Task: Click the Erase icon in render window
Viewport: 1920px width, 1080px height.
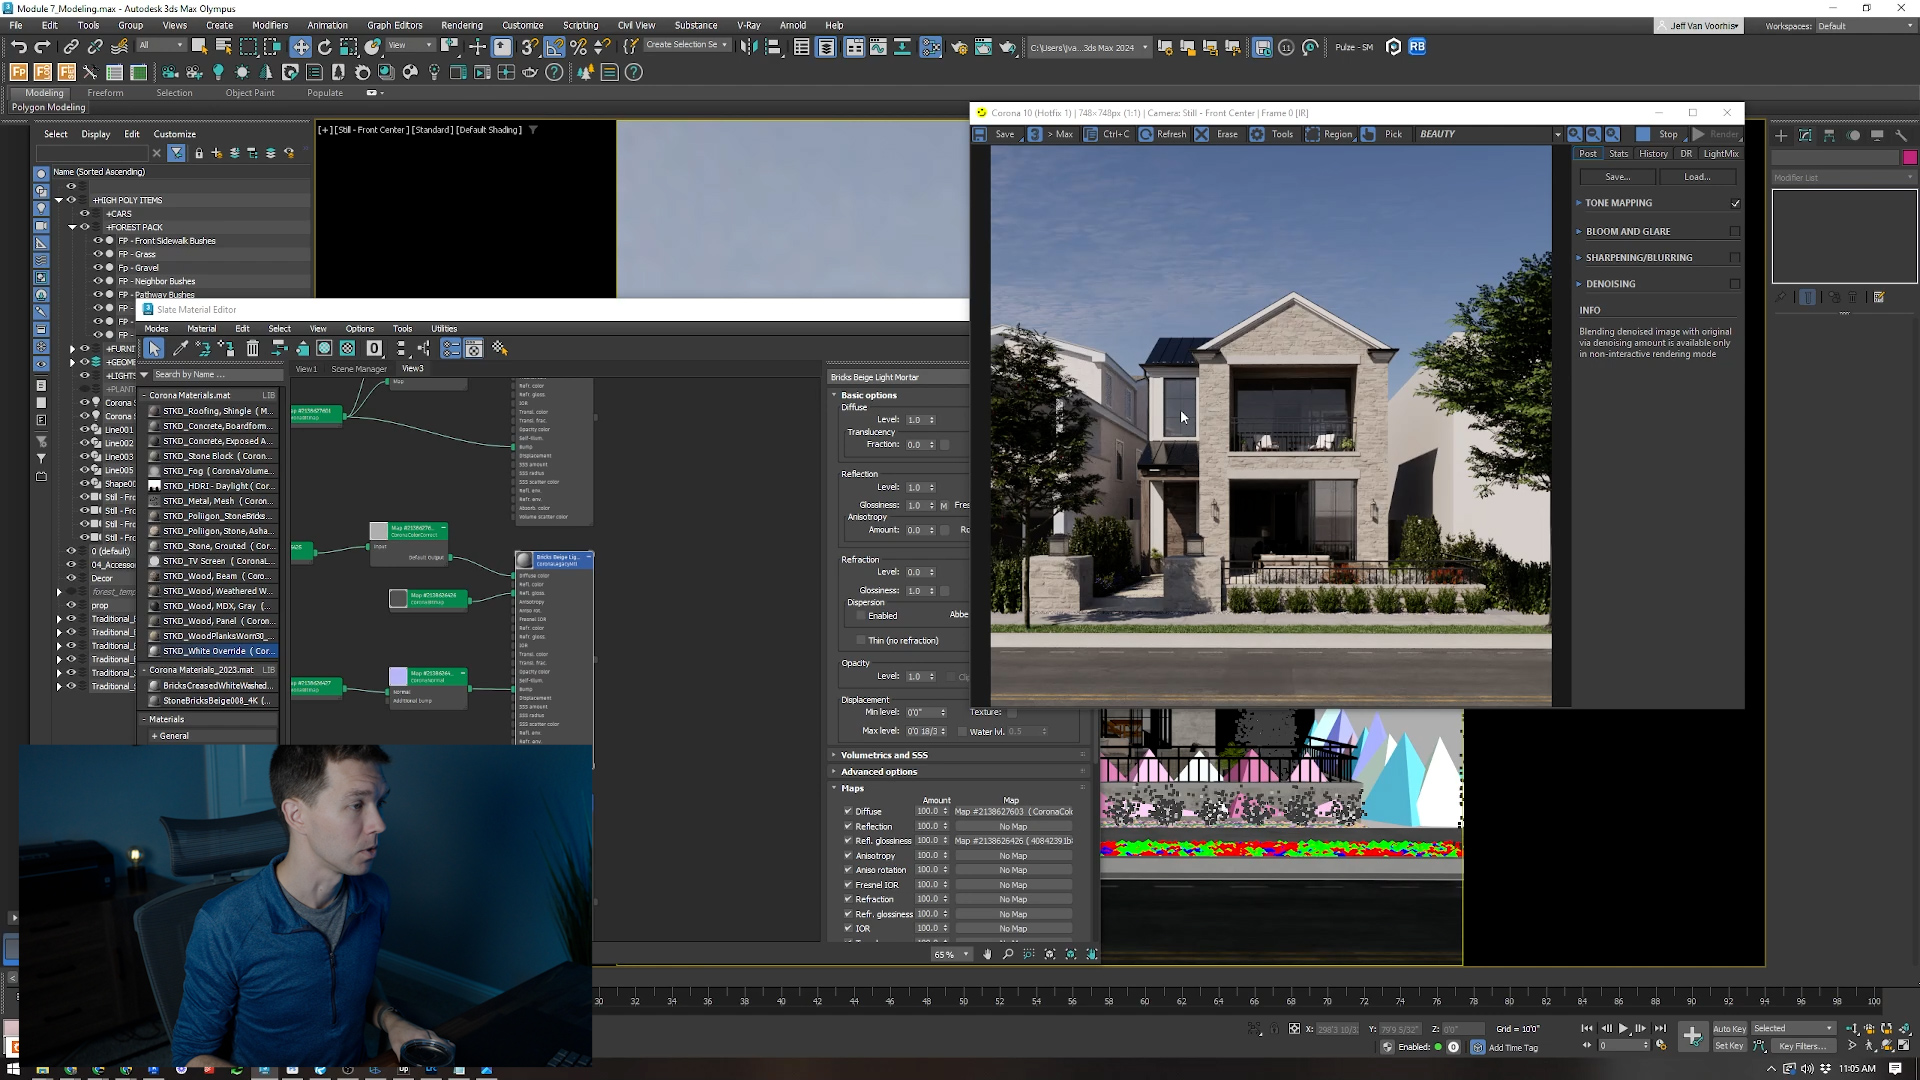Action: point(1203,134)
